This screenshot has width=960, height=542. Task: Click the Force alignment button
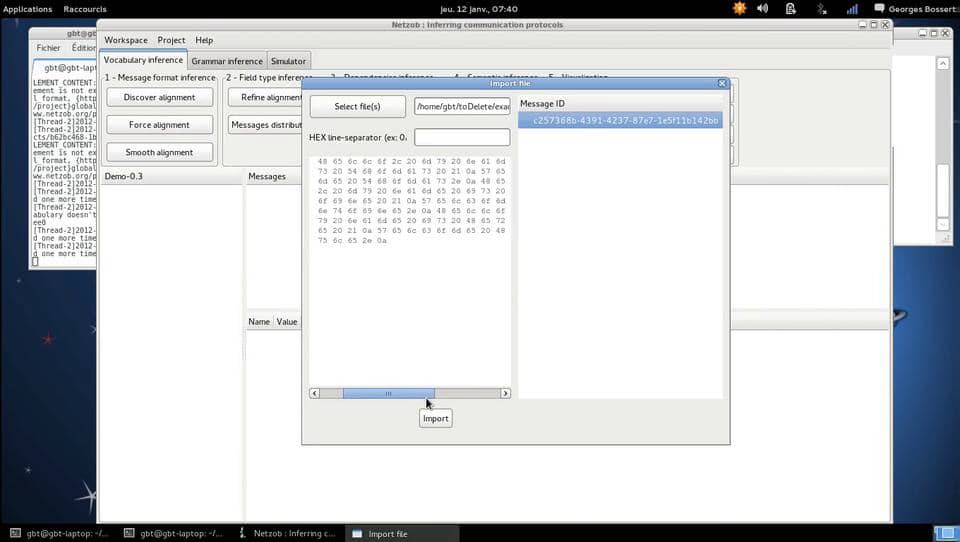pos(159,125)
